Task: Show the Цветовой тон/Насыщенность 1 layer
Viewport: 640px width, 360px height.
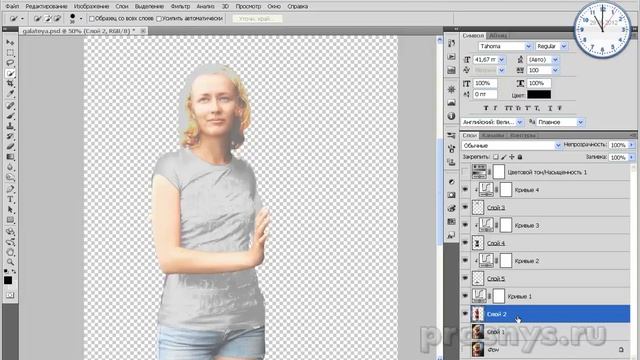Action: coord(465,172)
